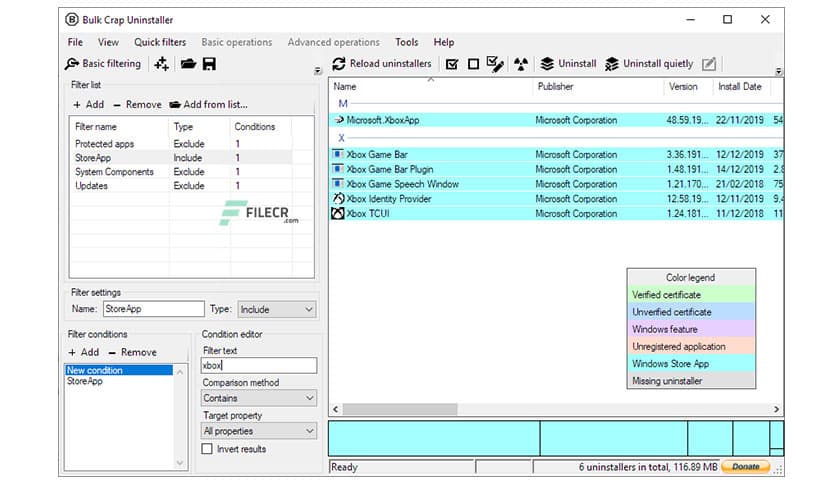Viewport: 836px width, 484px height.
Task: Select the Updates filter row
Action: [x=181, y=185]
